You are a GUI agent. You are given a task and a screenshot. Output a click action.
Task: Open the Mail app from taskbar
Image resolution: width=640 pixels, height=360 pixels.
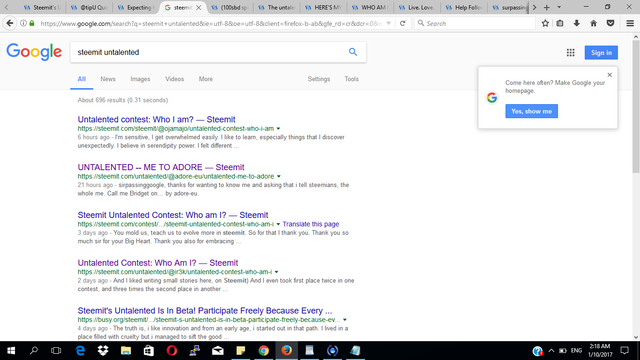pos(218,351)
